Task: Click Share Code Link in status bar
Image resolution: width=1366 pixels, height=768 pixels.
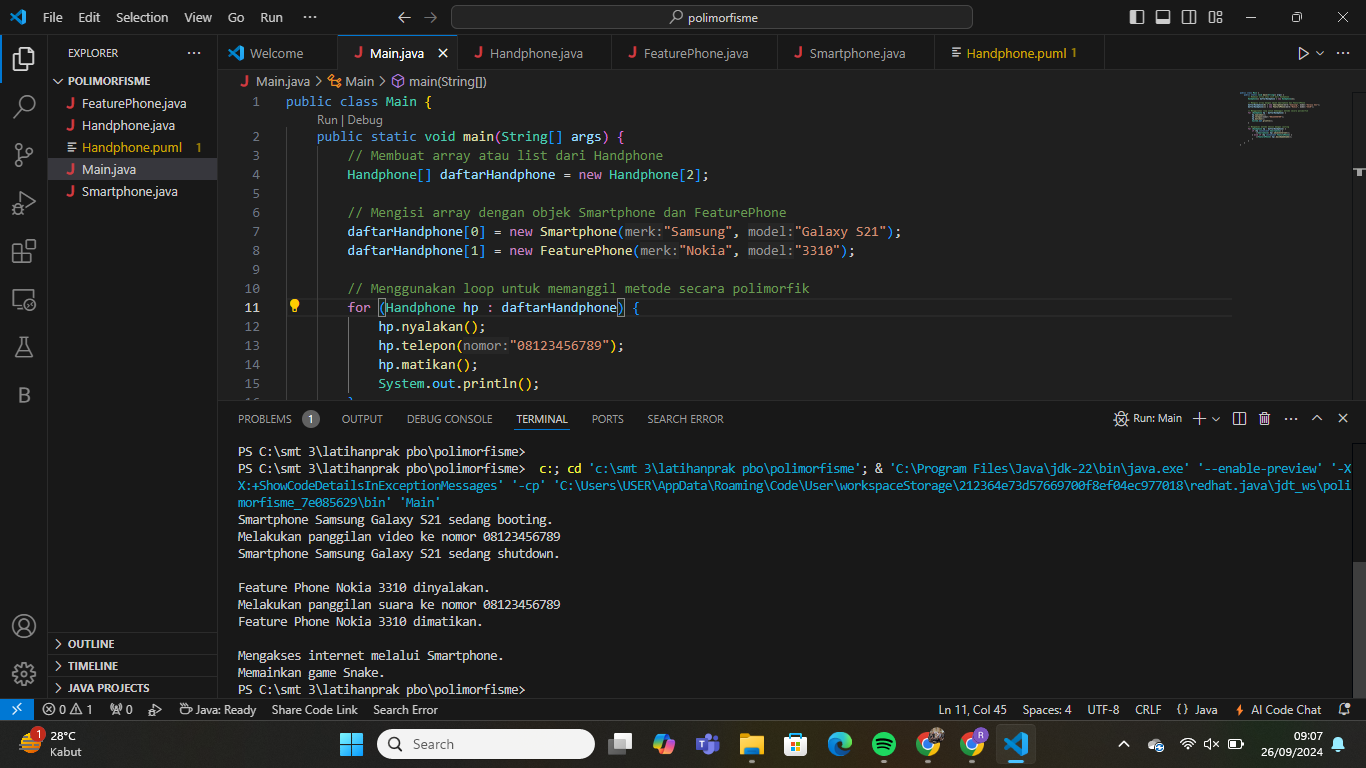Action: pyautogui.click(x=314, y=710)
